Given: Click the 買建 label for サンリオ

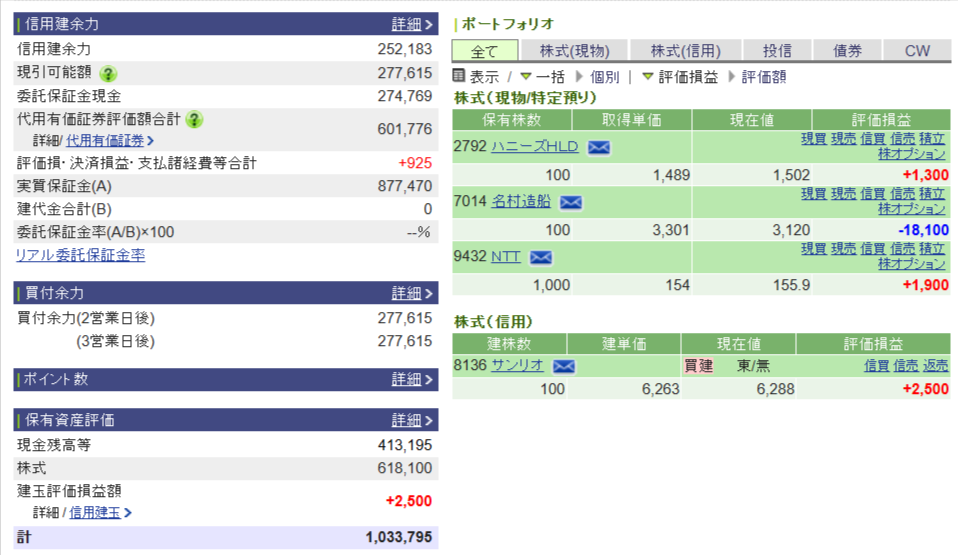Looking at the screenshot, I should coord(698,366).
